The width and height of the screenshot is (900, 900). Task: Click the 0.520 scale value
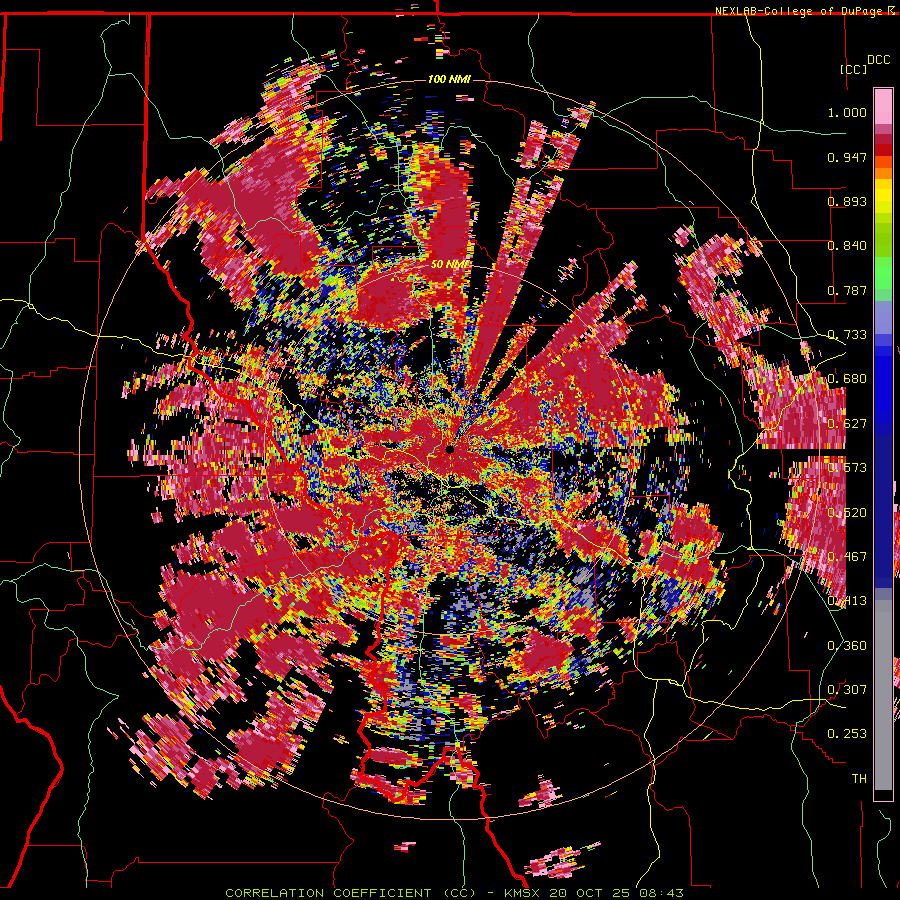[847, 513]
